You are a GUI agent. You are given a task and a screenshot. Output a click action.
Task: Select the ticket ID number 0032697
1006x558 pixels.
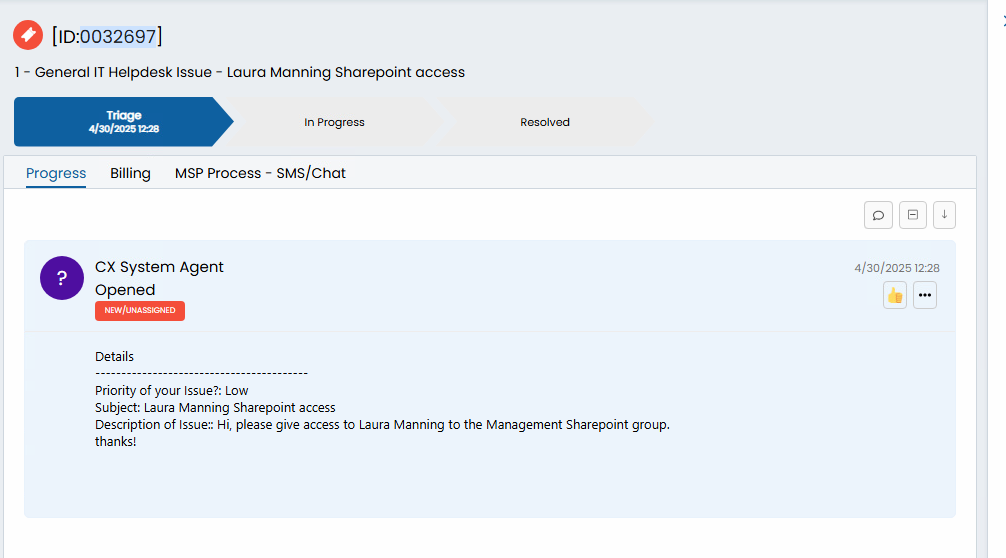(118, 37)
